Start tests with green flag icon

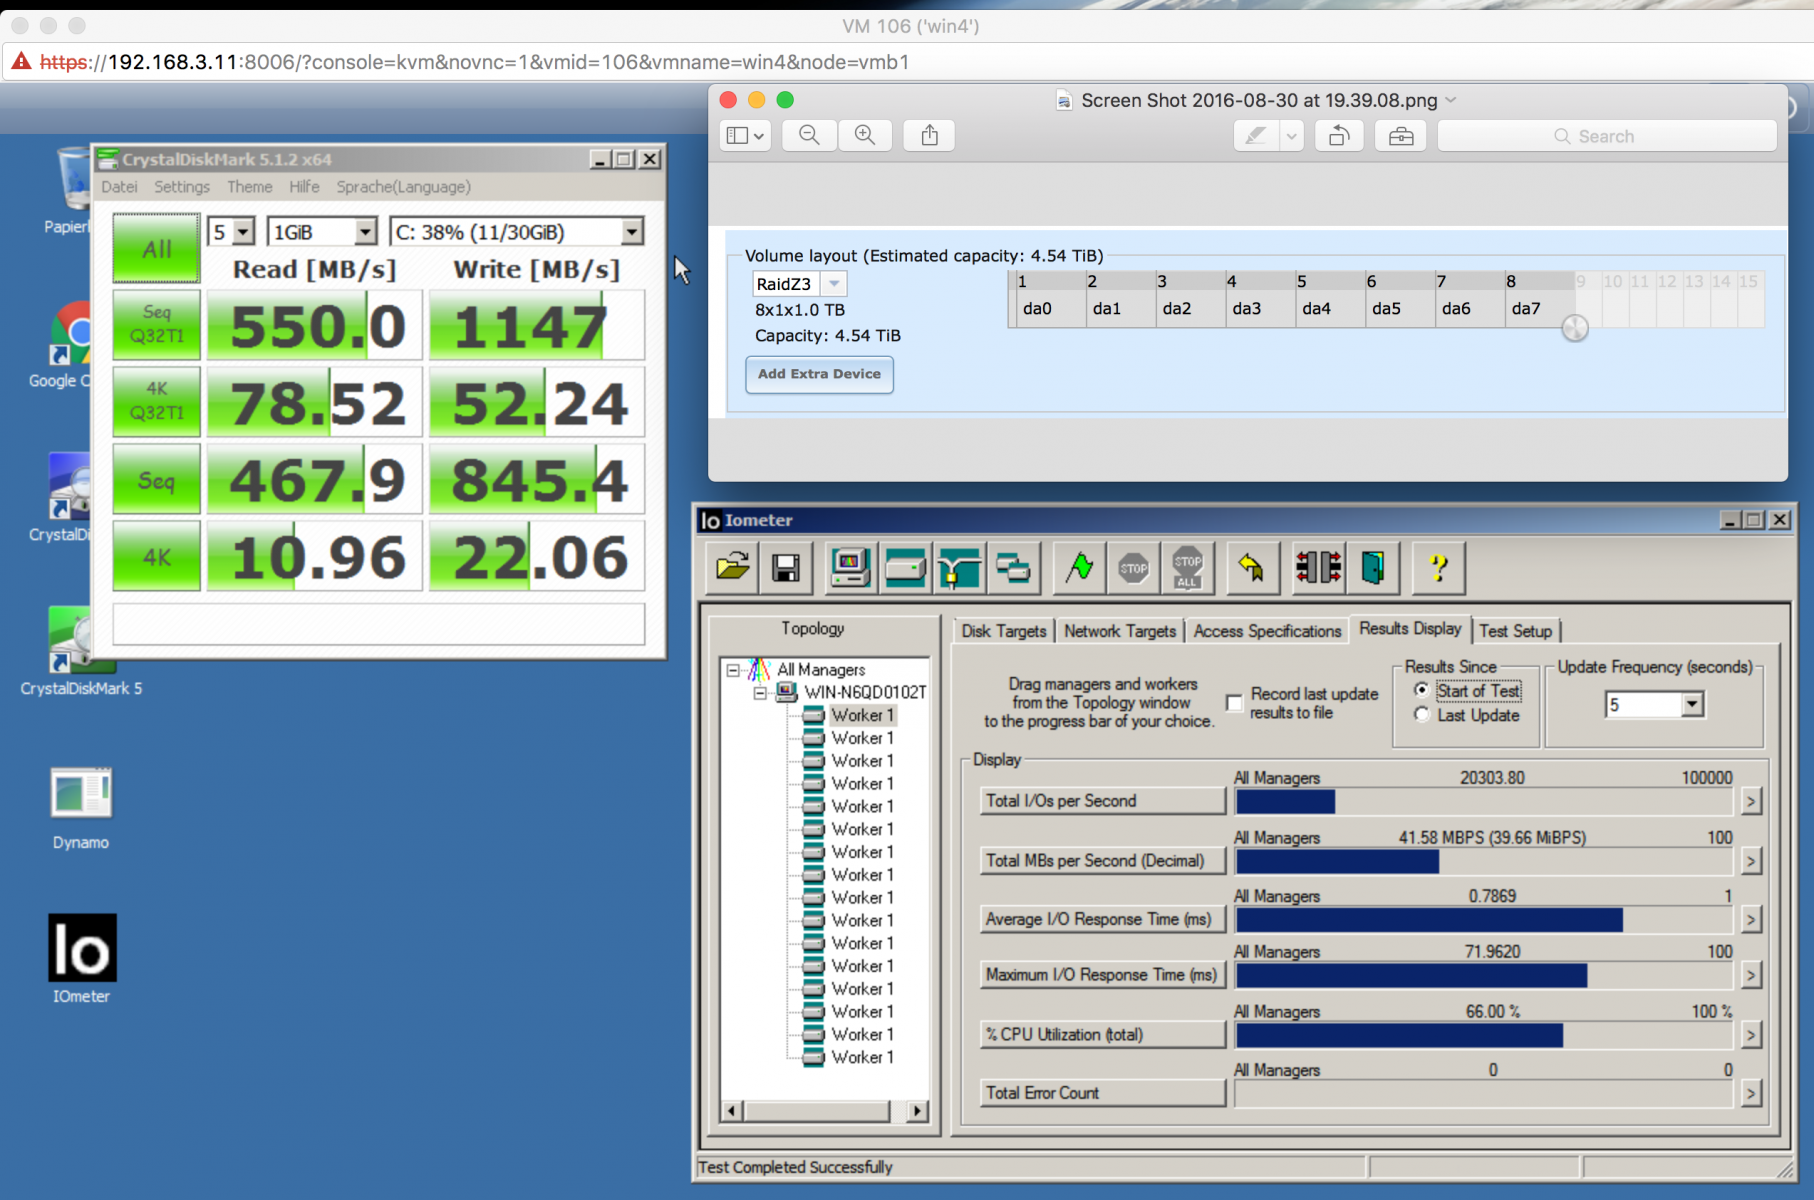coord(1079,568)
